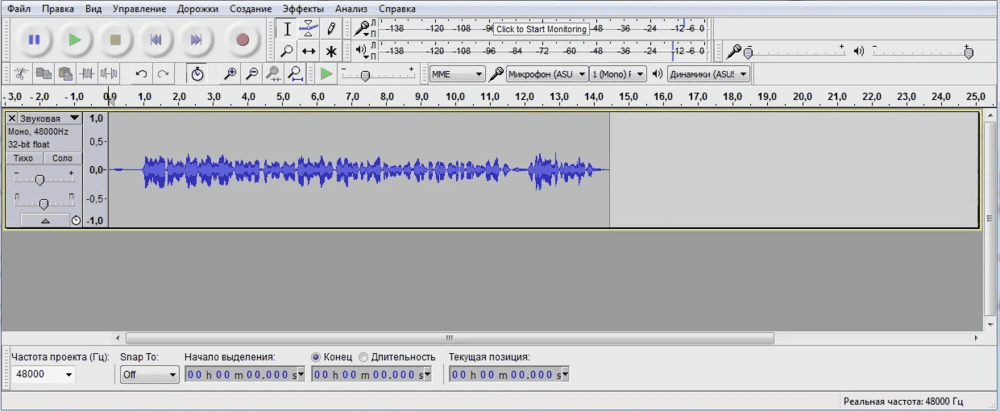1000x412 pixels.
Task: Open the Управление menu
Action: 139,9
